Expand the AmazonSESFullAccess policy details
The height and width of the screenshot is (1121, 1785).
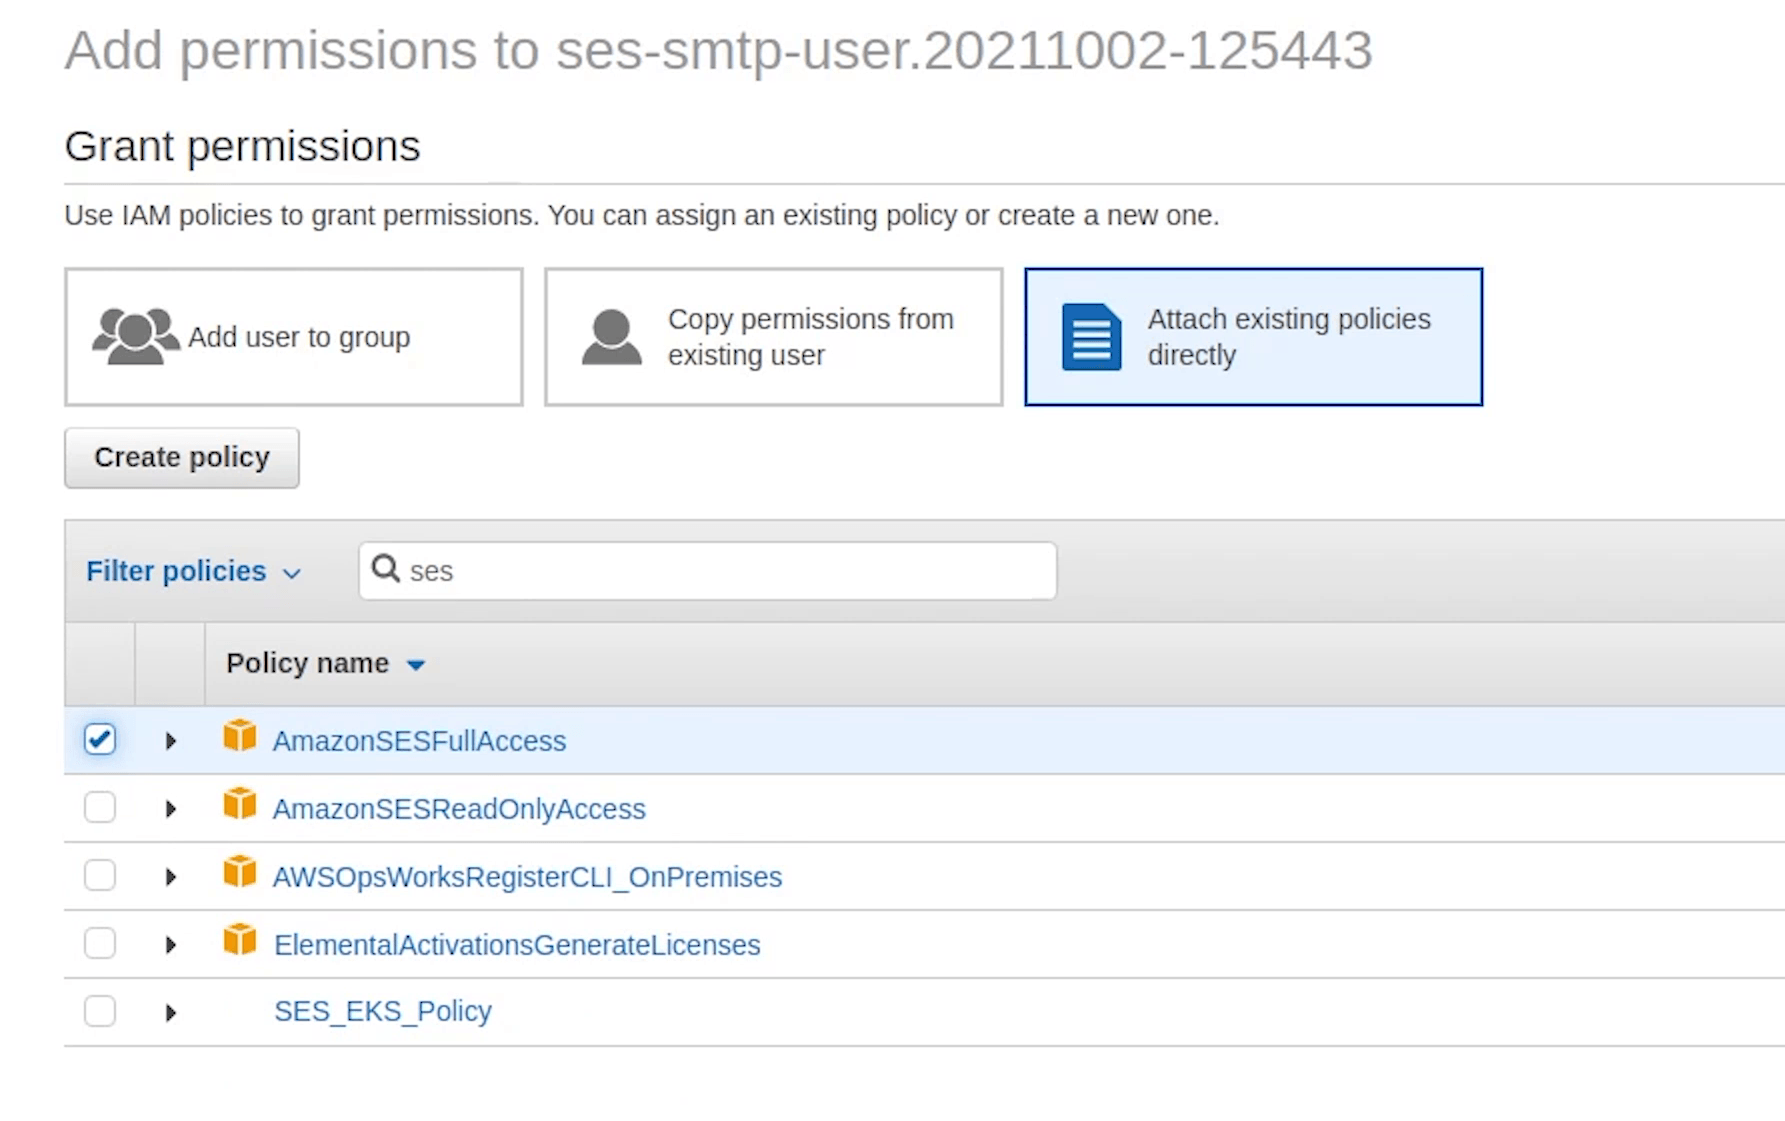point(171,741)
